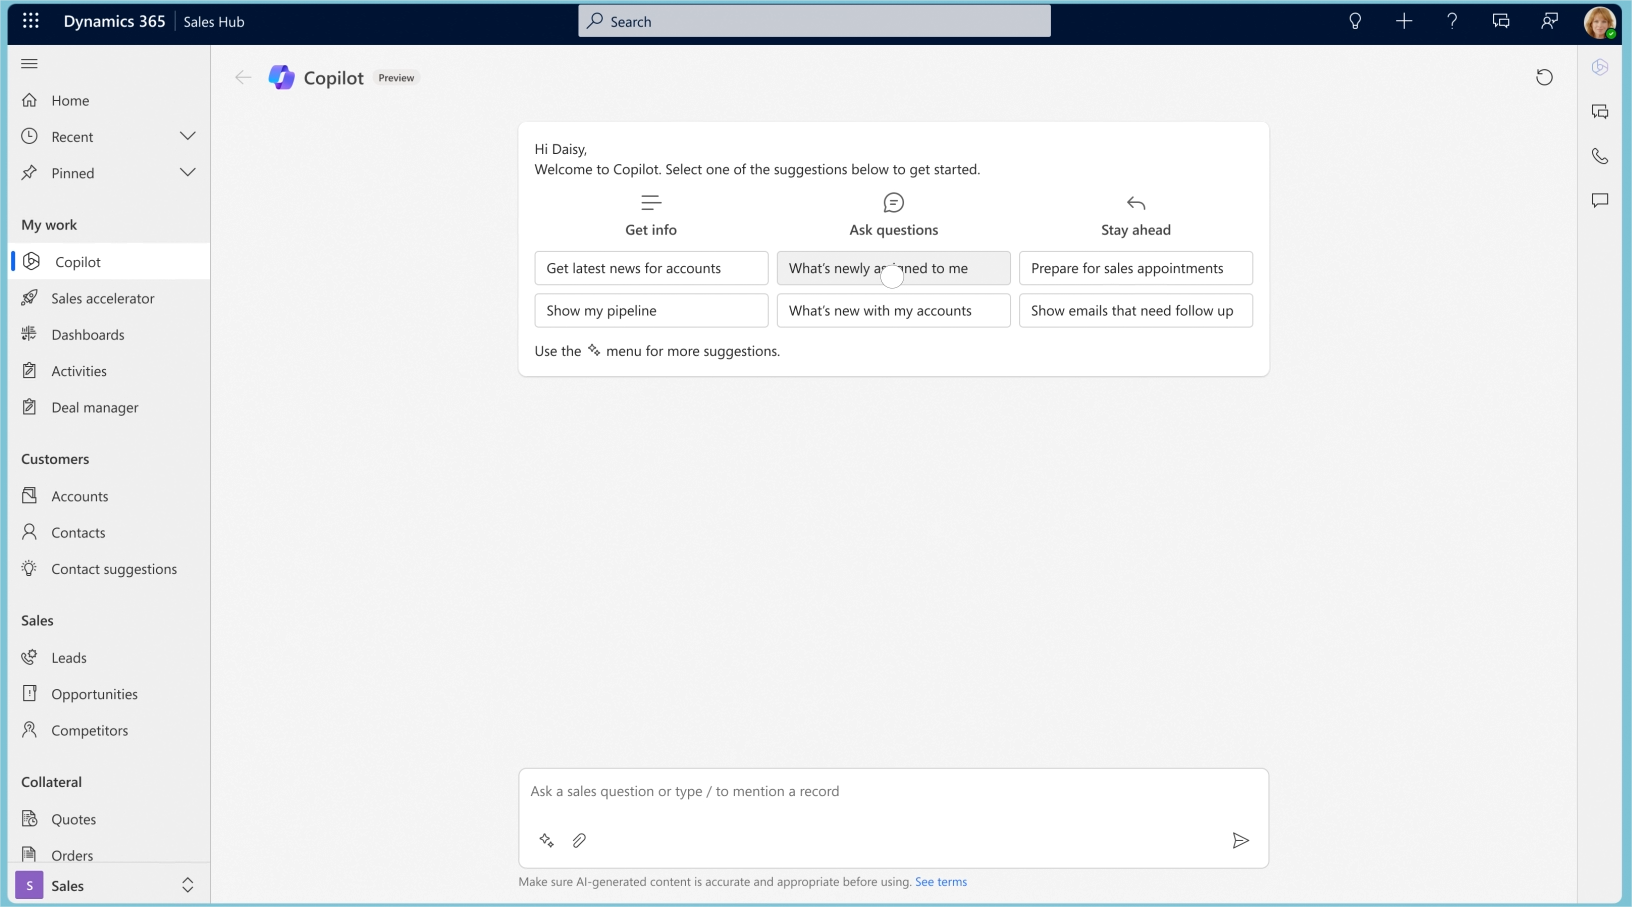Expand the Pinned chevron

[x=187, y=172]
